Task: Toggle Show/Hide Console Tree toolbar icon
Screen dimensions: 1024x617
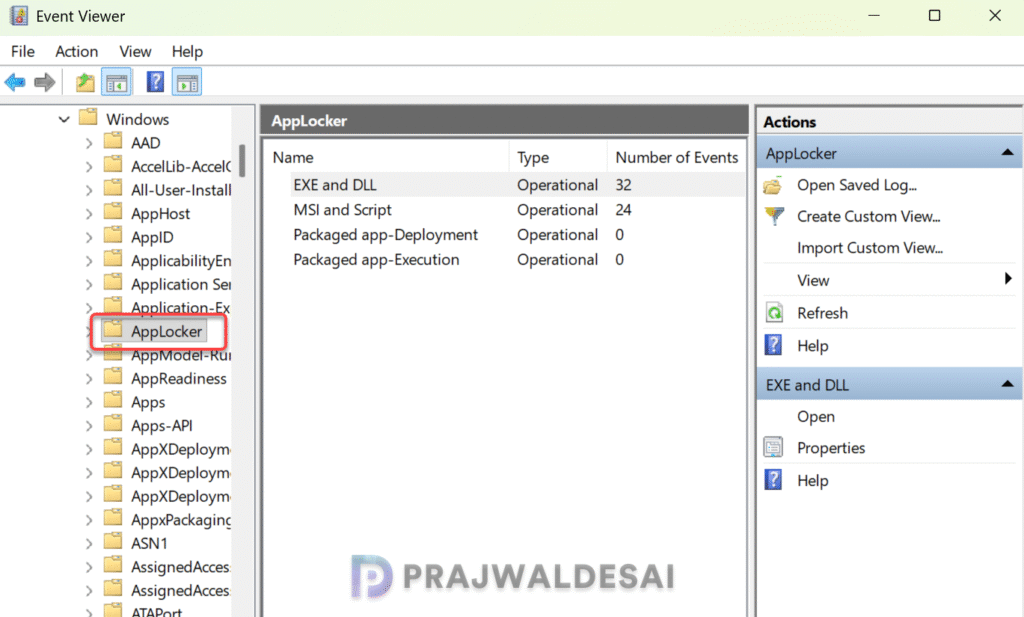Action: coord(117,82)
